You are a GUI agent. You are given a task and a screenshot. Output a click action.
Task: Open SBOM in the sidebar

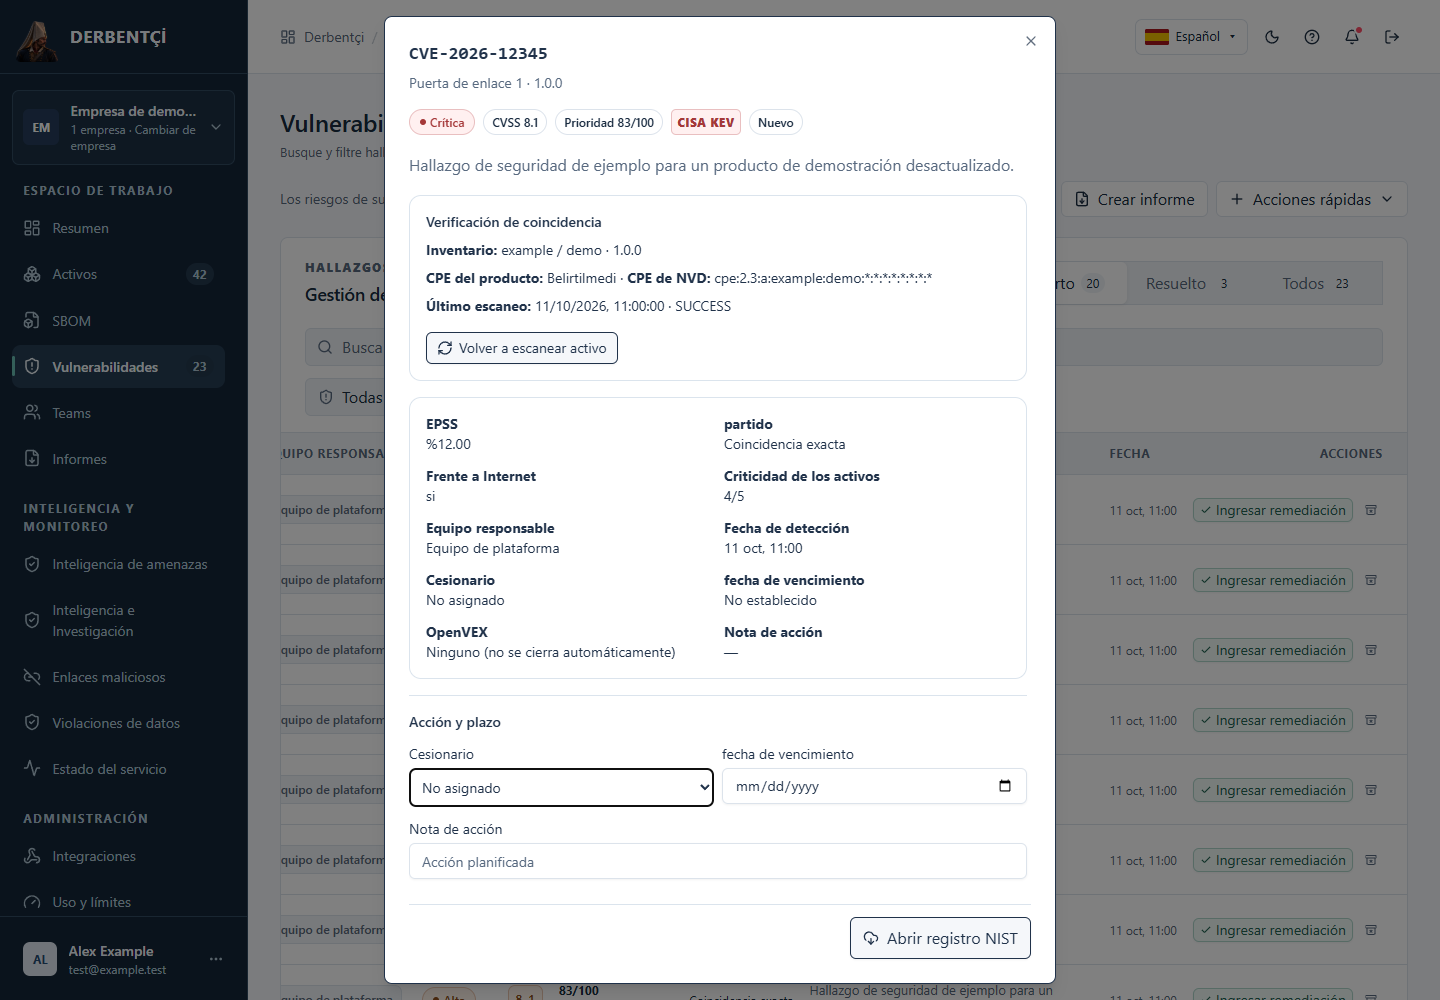click(x=118, y=321)
